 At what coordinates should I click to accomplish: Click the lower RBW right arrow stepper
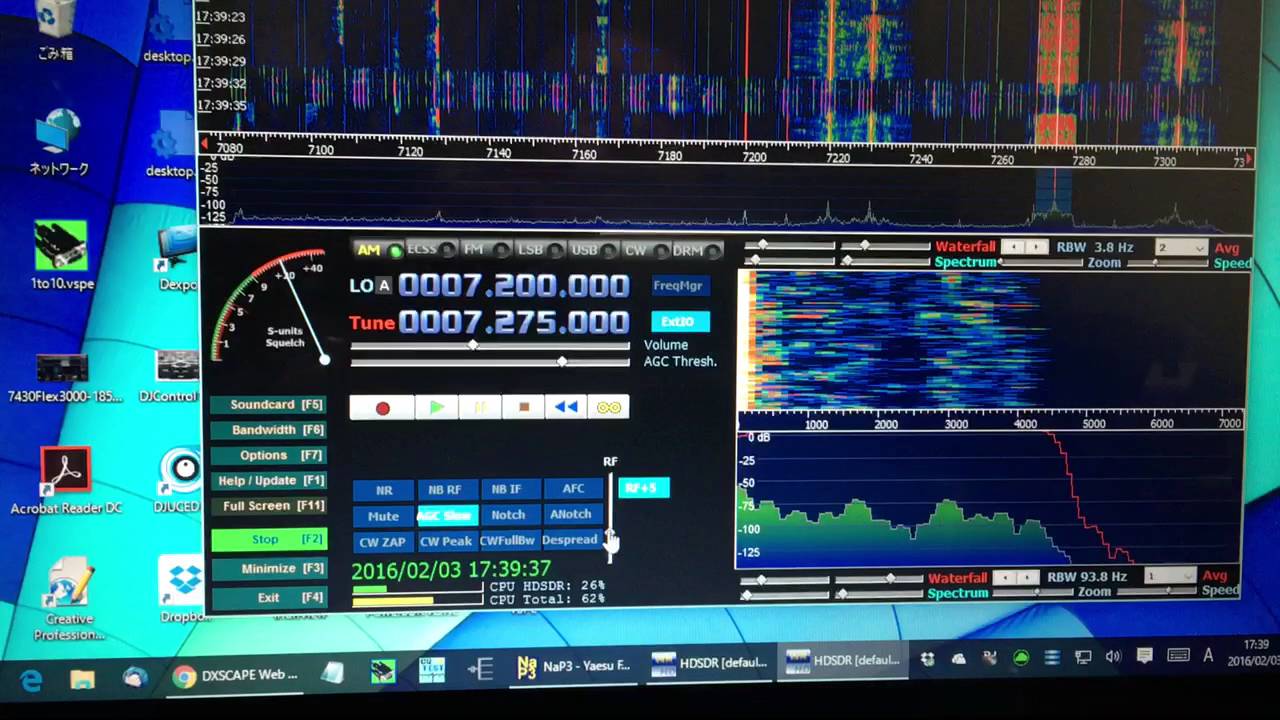[1026, 577]
